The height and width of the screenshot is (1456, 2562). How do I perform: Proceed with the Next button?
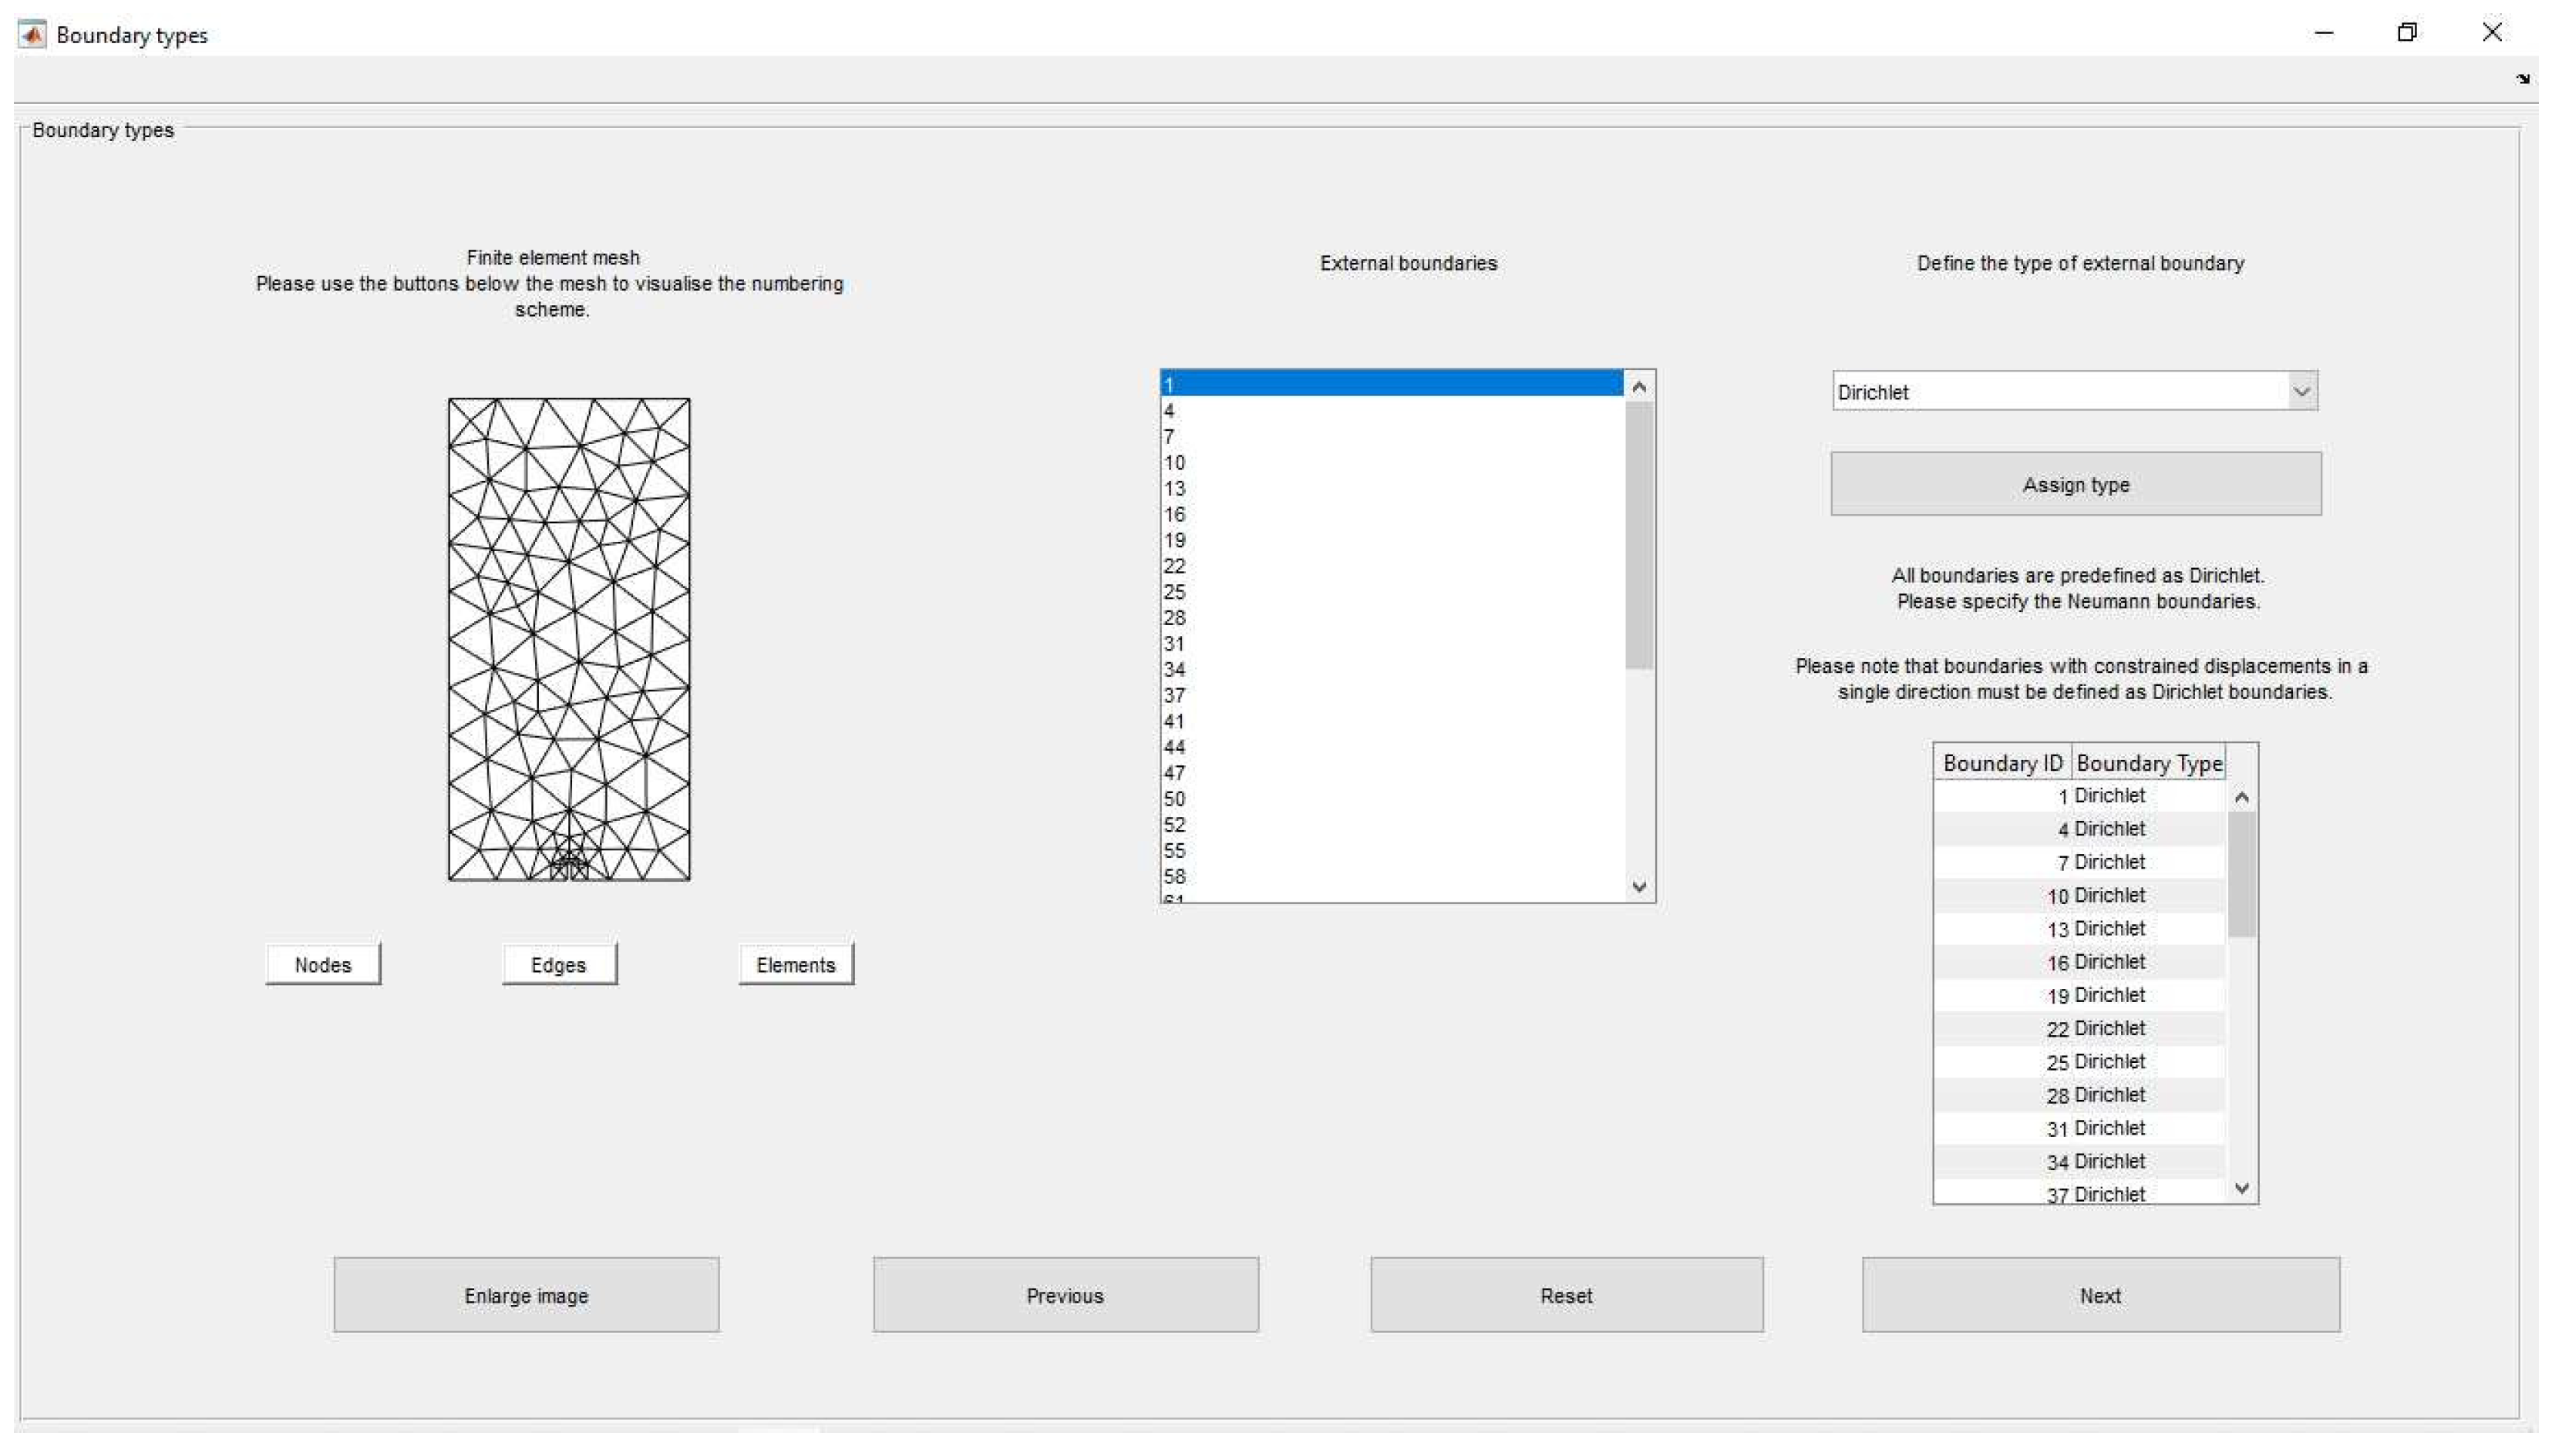2100,1296
